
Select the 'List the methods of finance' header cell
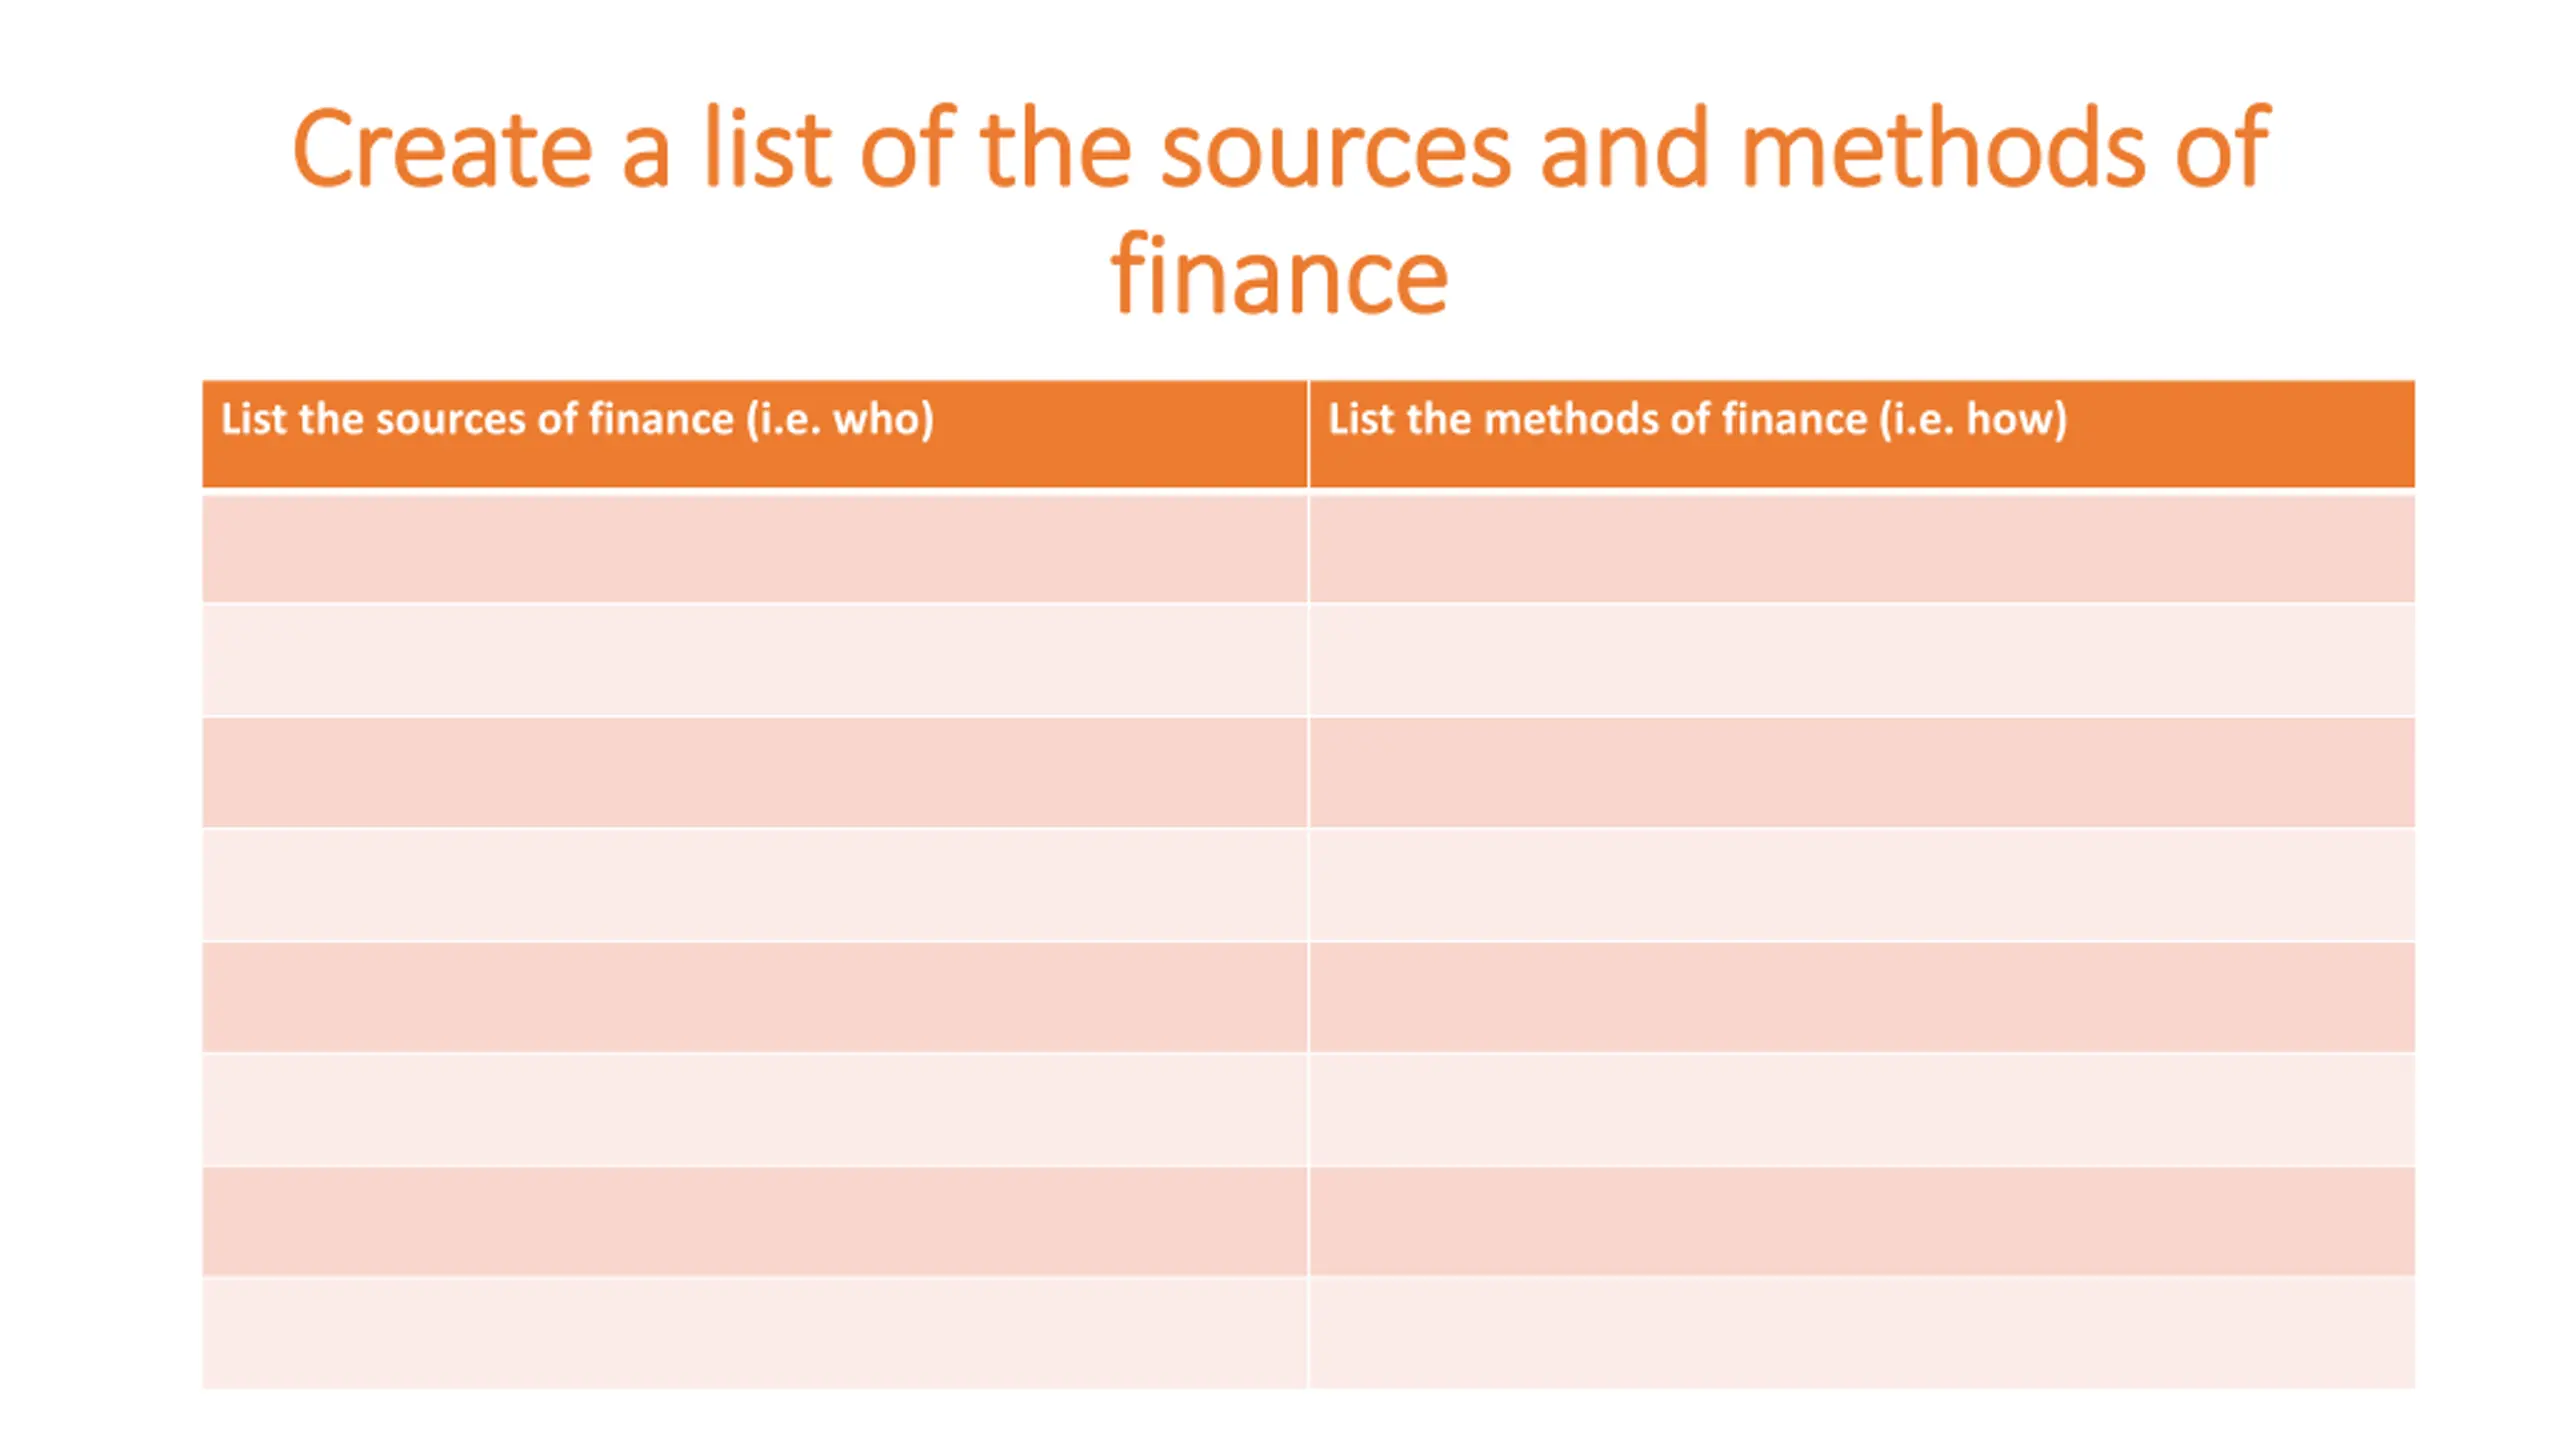point(1862,434)
